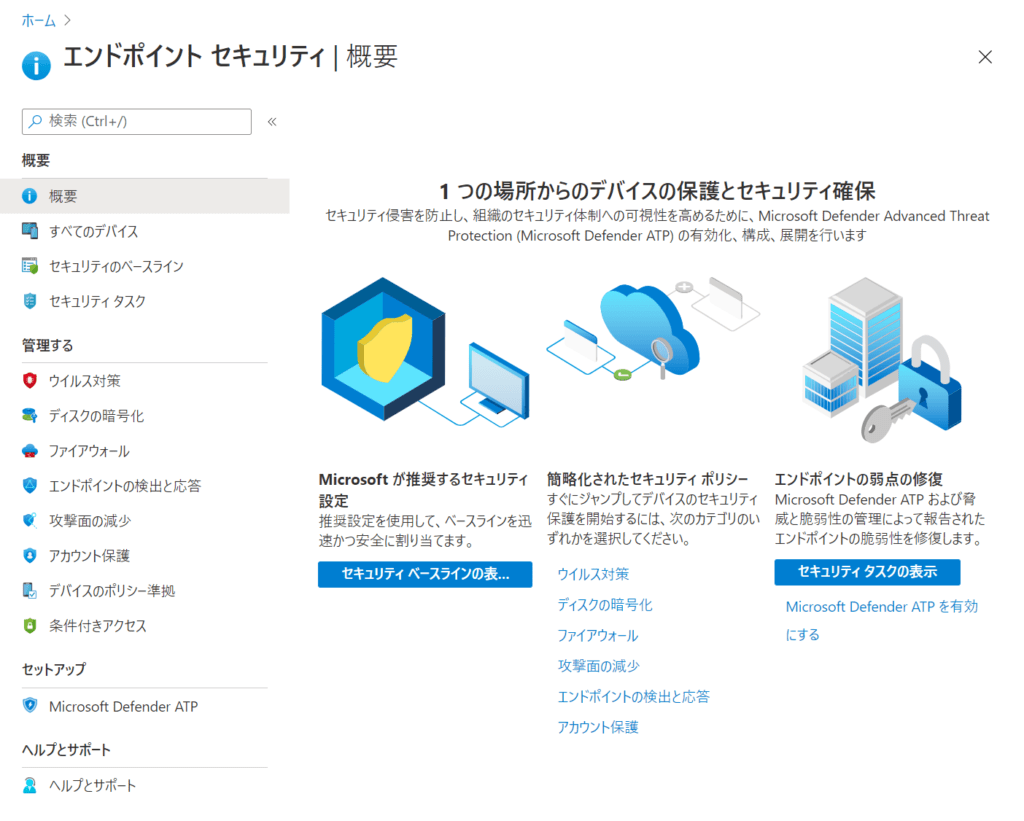Screen dimensions: 1024x821
Task: Click the エンドポイントの検出と応答 icon
Action: [x=29, y=485]
